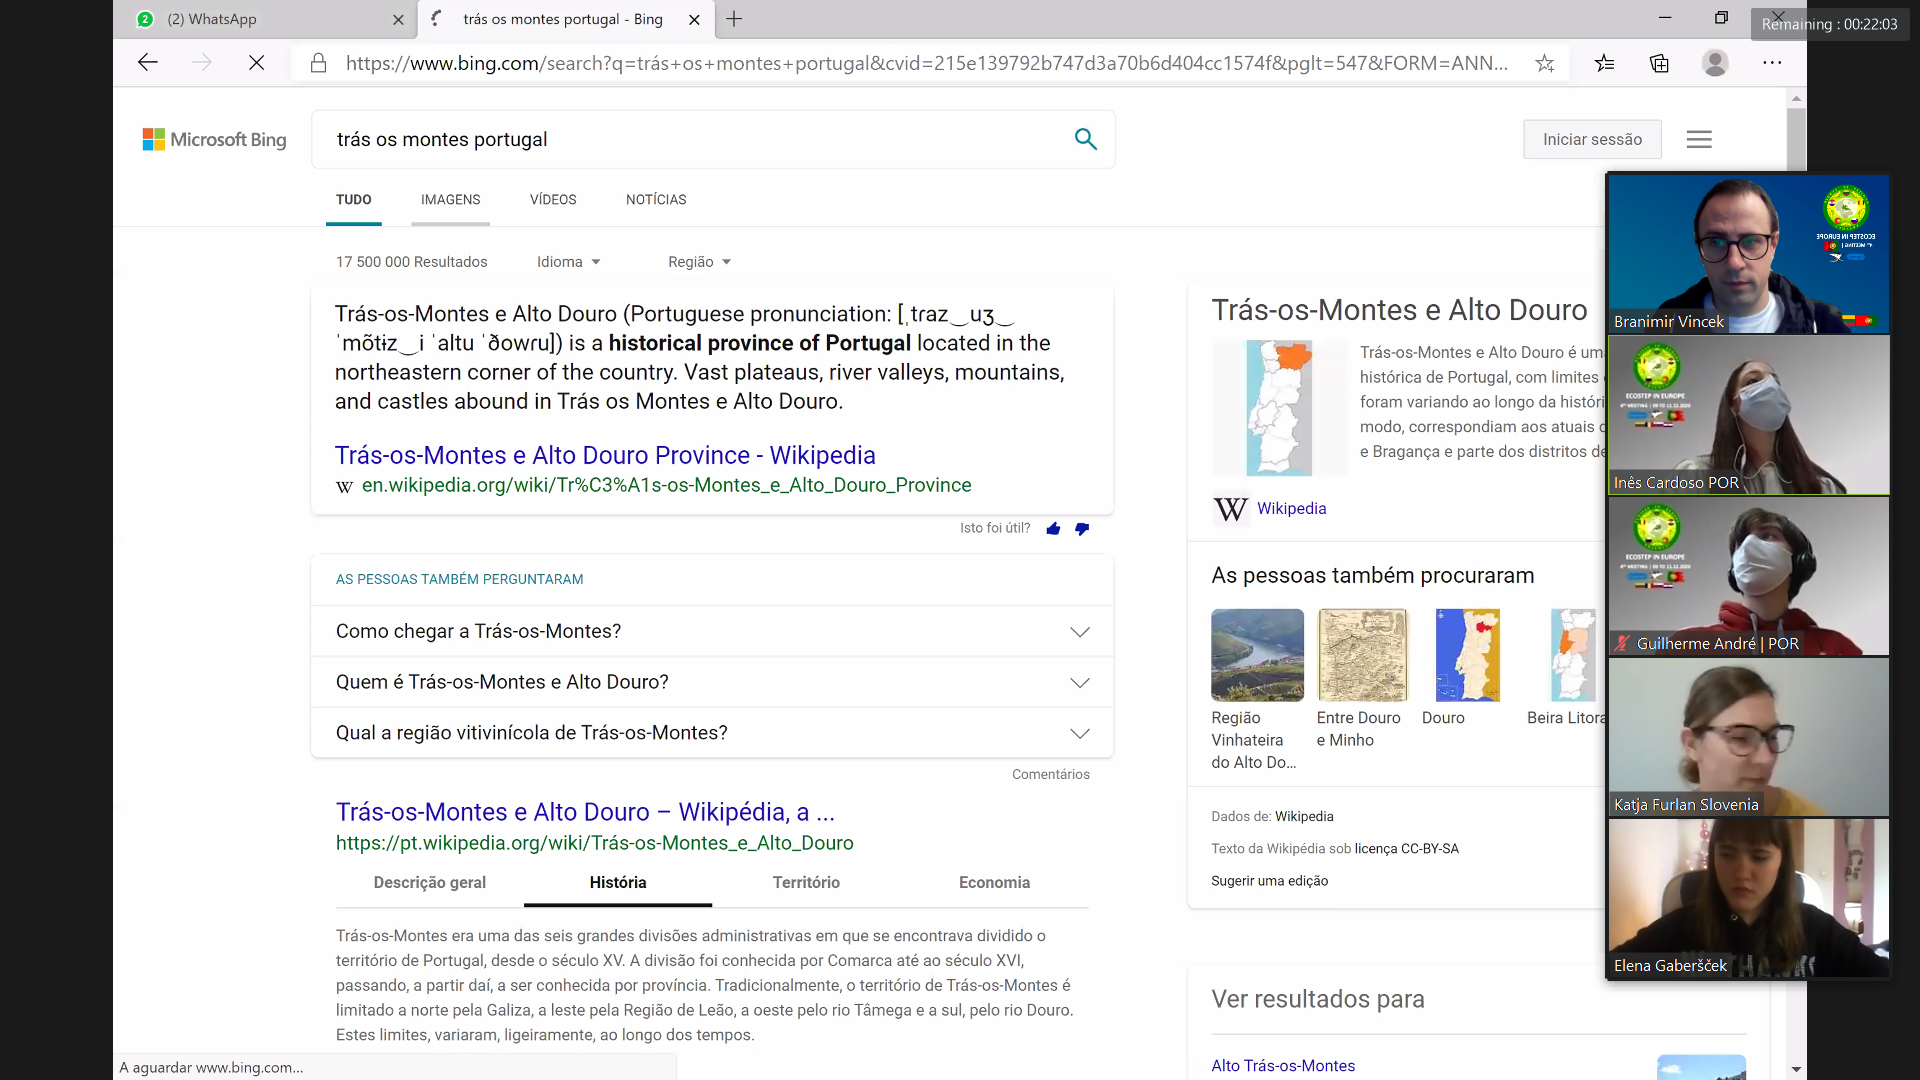Image resolution: width=1920 pixels, height=1080 pixels.
Task: Click the Wikipedia link in the side panel
Action: [1291, 509]
